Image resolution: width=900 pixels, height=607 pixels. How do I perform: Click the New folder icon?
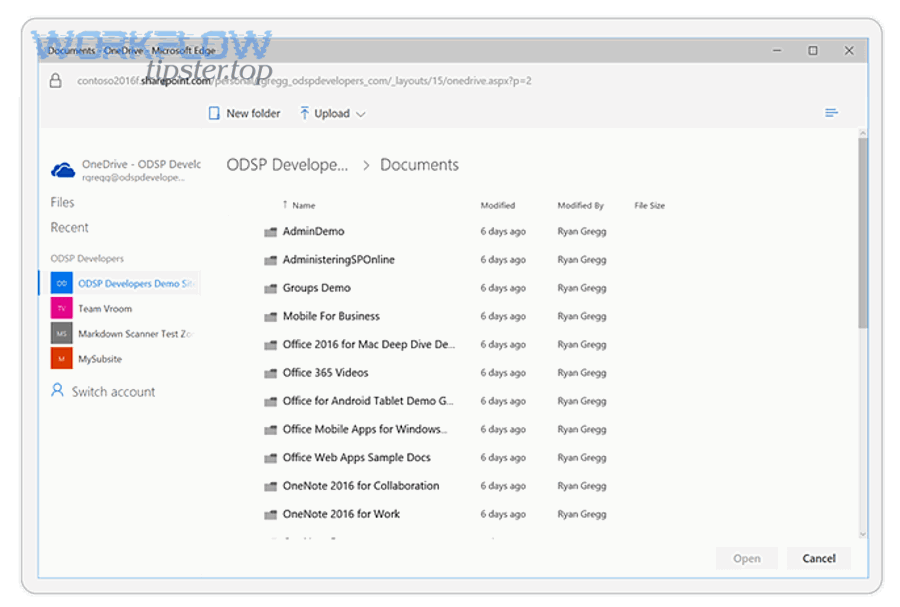click(214, 114)
